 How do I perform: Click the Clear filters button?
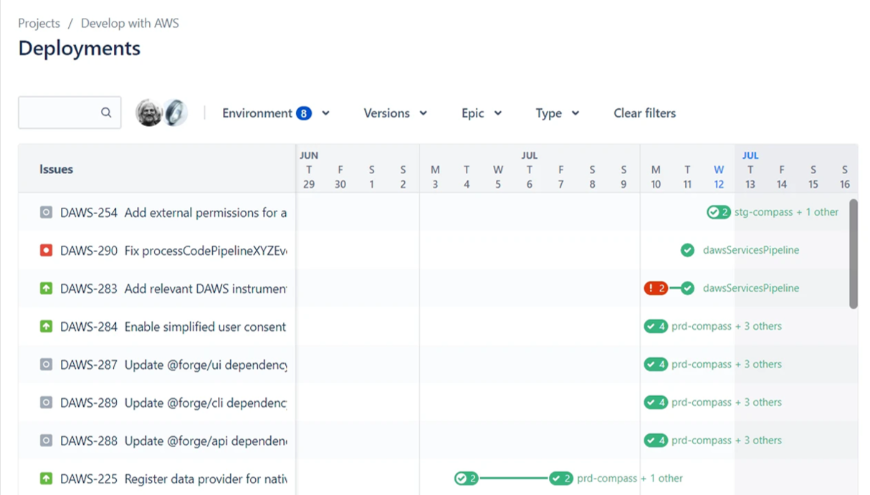(644, 113)
